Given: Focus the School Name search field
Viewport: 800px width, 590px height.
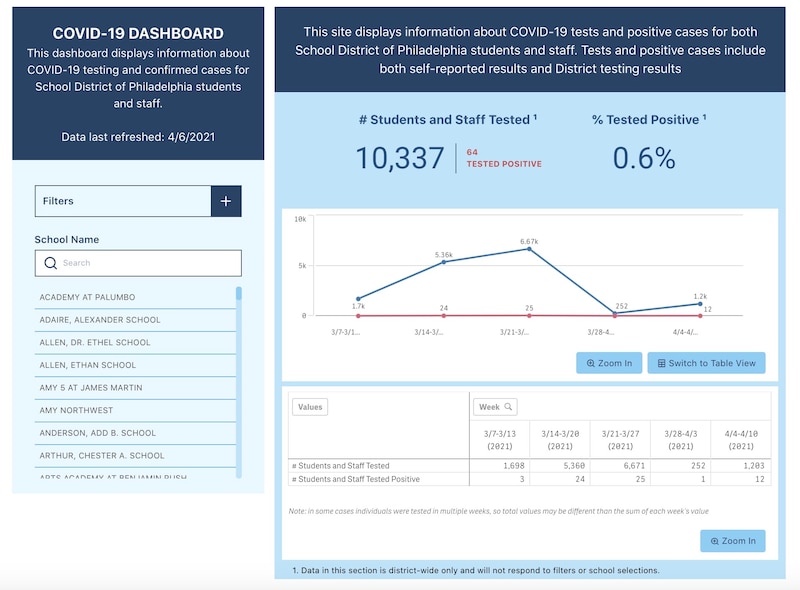Looking at the screenshot, I should (x=145, y=263).
